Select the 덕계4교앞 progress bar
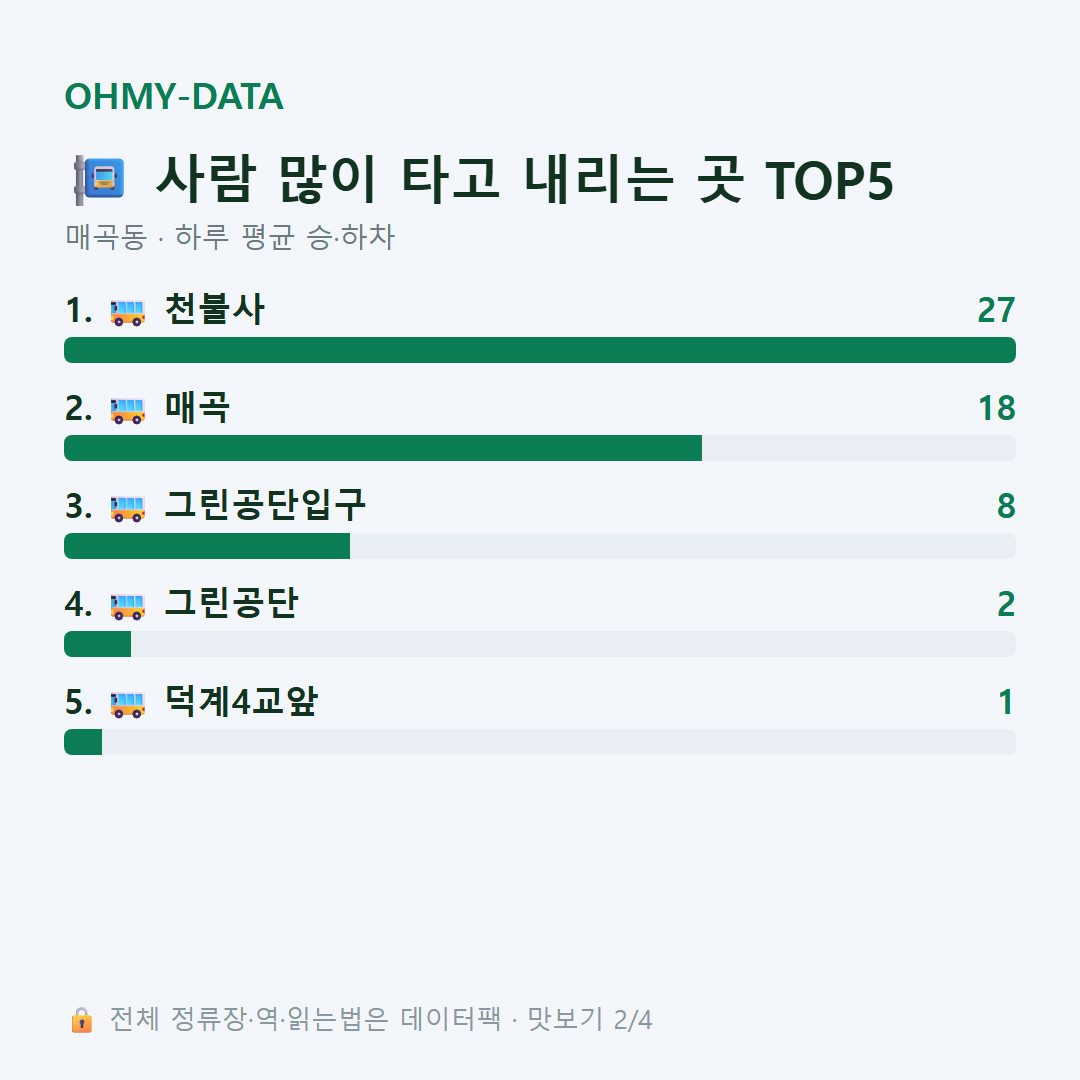Screen dimensions: 1080x1080 540,742
